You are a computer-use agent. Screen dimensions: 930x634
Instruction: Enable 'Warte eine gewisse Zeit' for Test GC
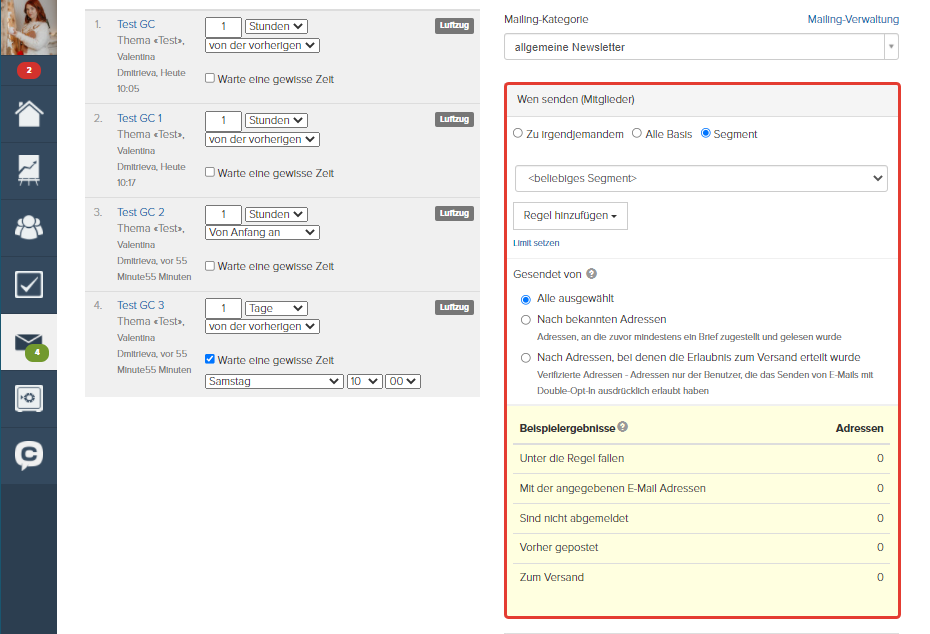[210, 78]
